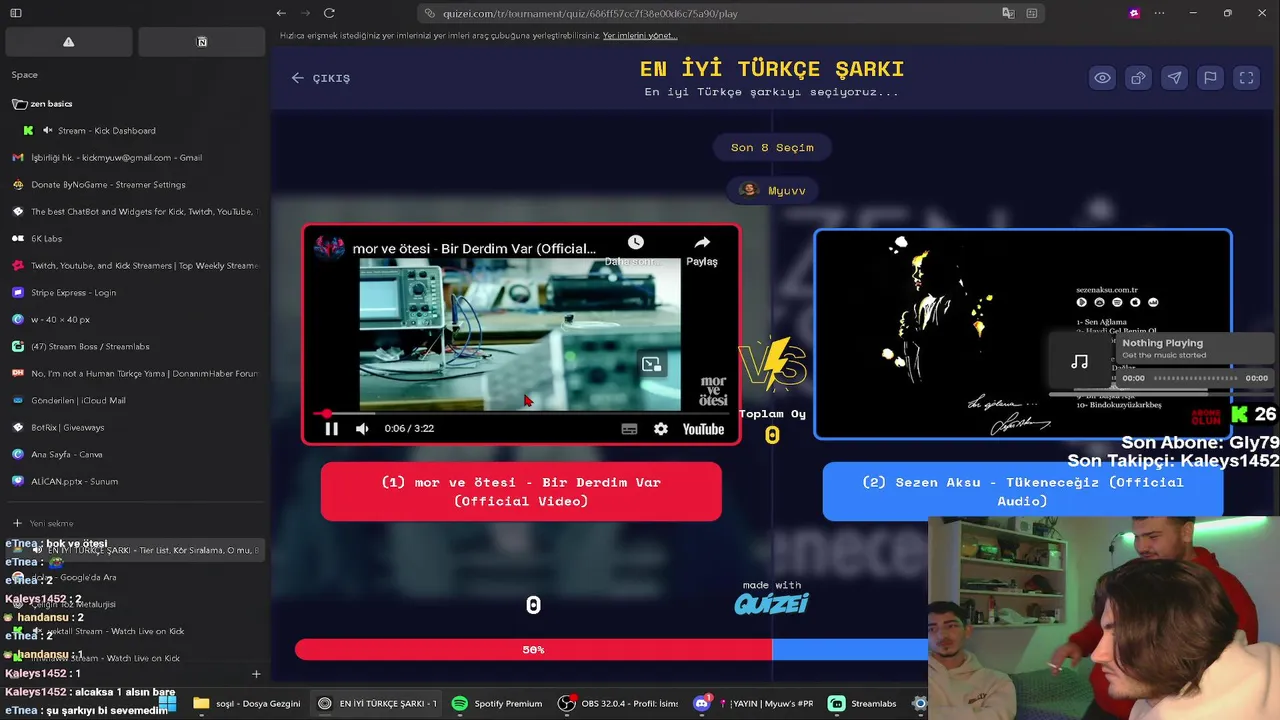Click the Watch Later clock icon on video
Screen dimensions: 1280x720
635,243
